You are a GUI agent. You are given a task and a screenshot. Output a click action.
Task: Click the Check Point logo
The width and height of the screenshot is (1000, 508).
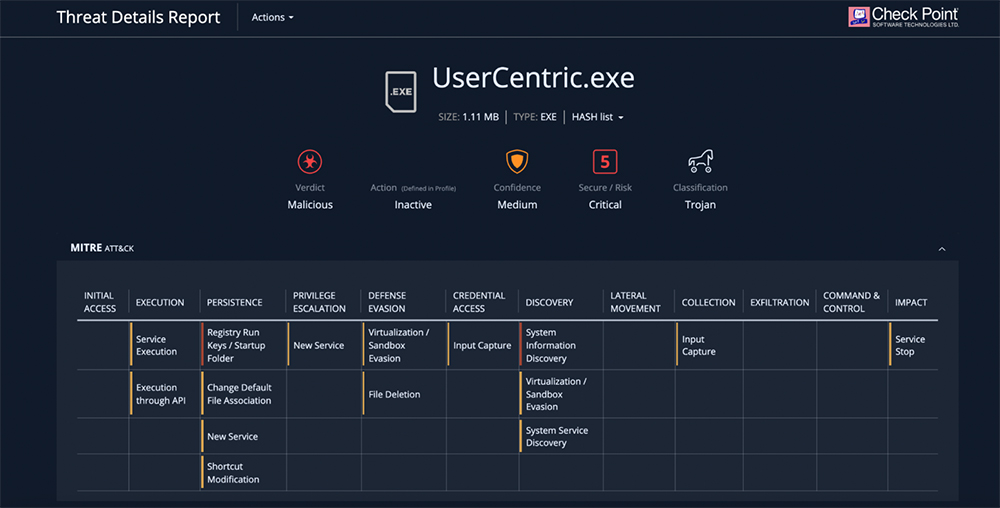click(903, 17)
